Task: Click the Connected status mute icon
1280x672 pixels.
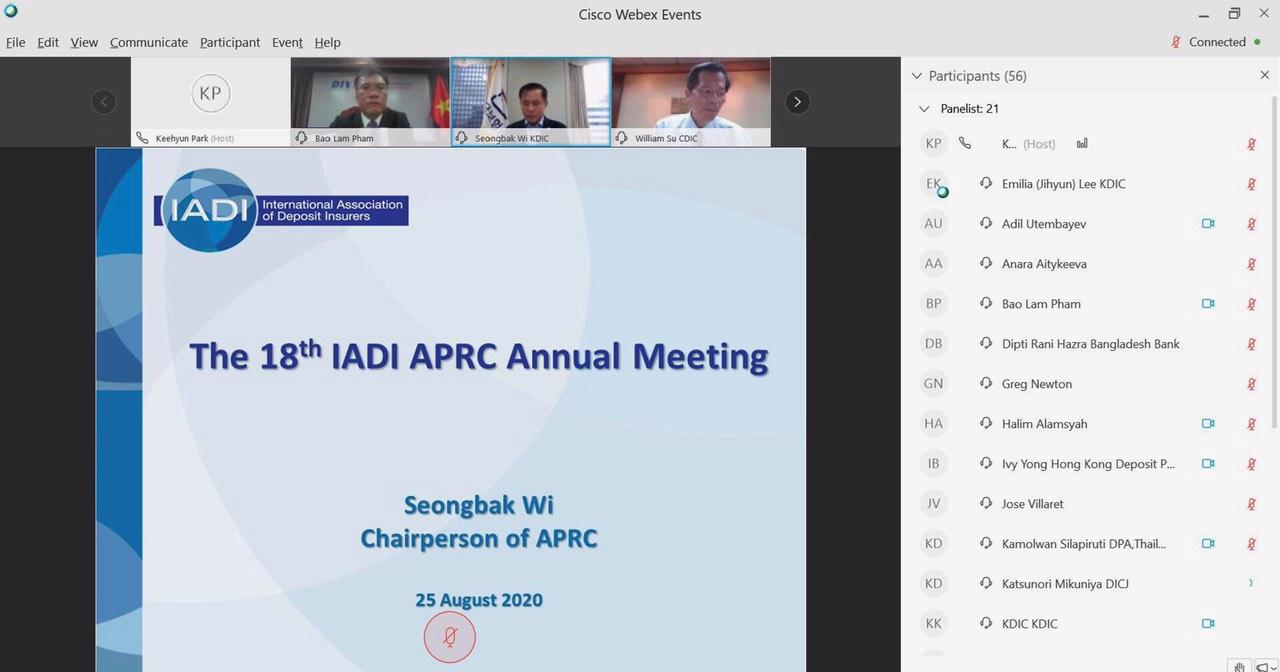Action: [x=1176, y=42]
